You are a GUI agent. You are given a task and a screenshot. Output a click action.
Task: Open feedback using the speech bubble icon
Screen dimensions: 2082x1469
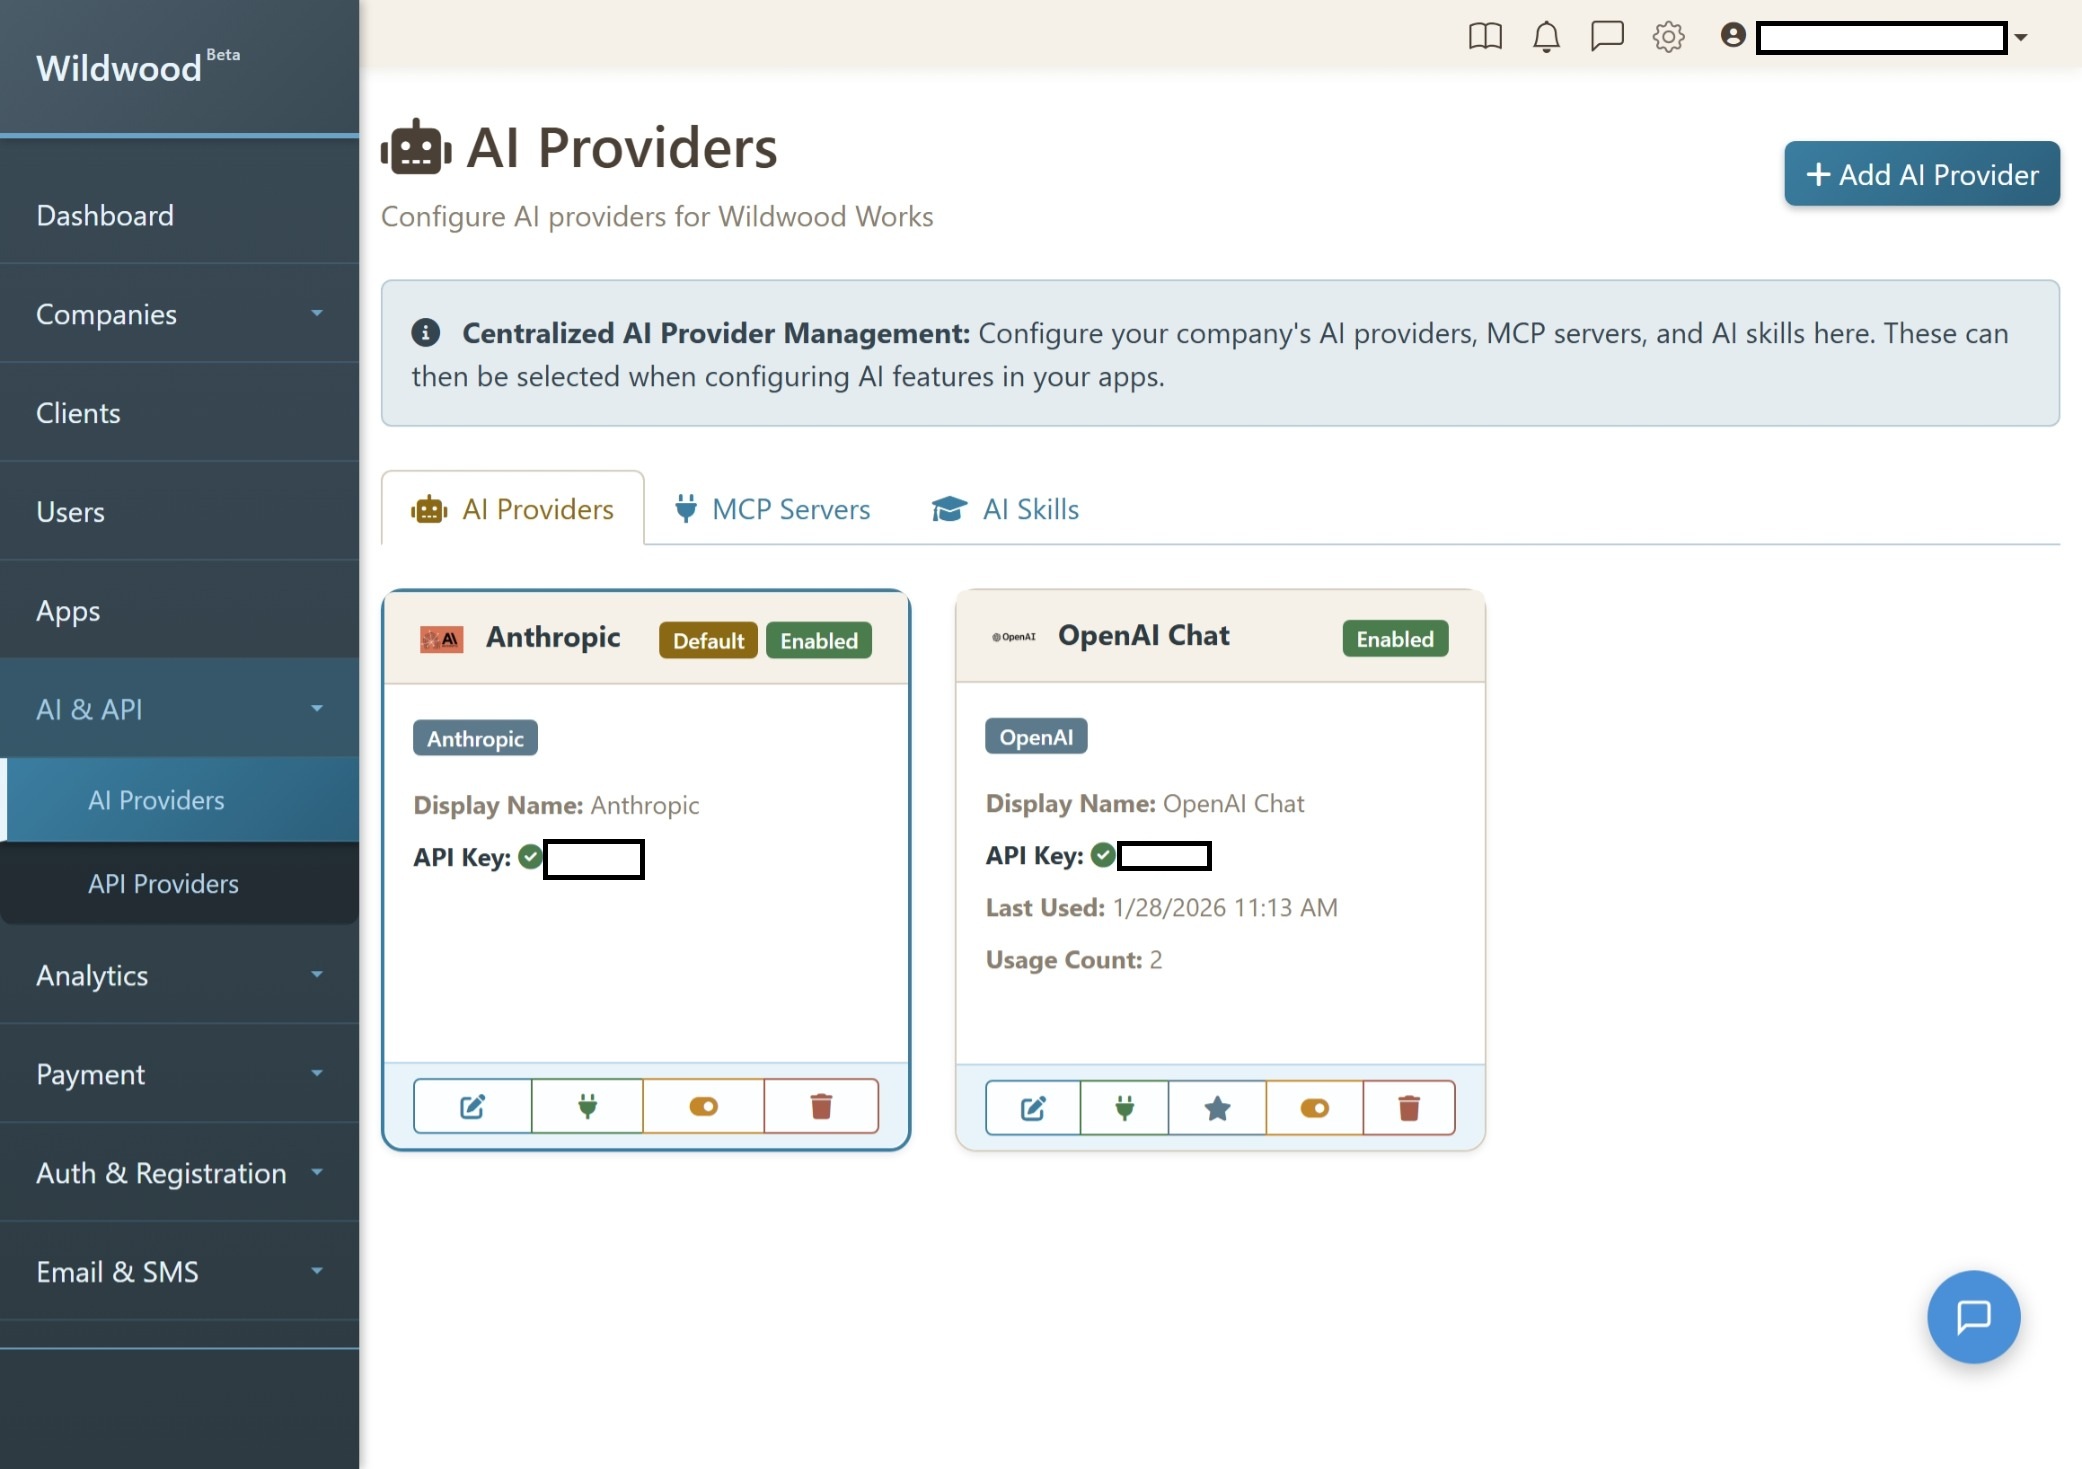point(1607,36)
